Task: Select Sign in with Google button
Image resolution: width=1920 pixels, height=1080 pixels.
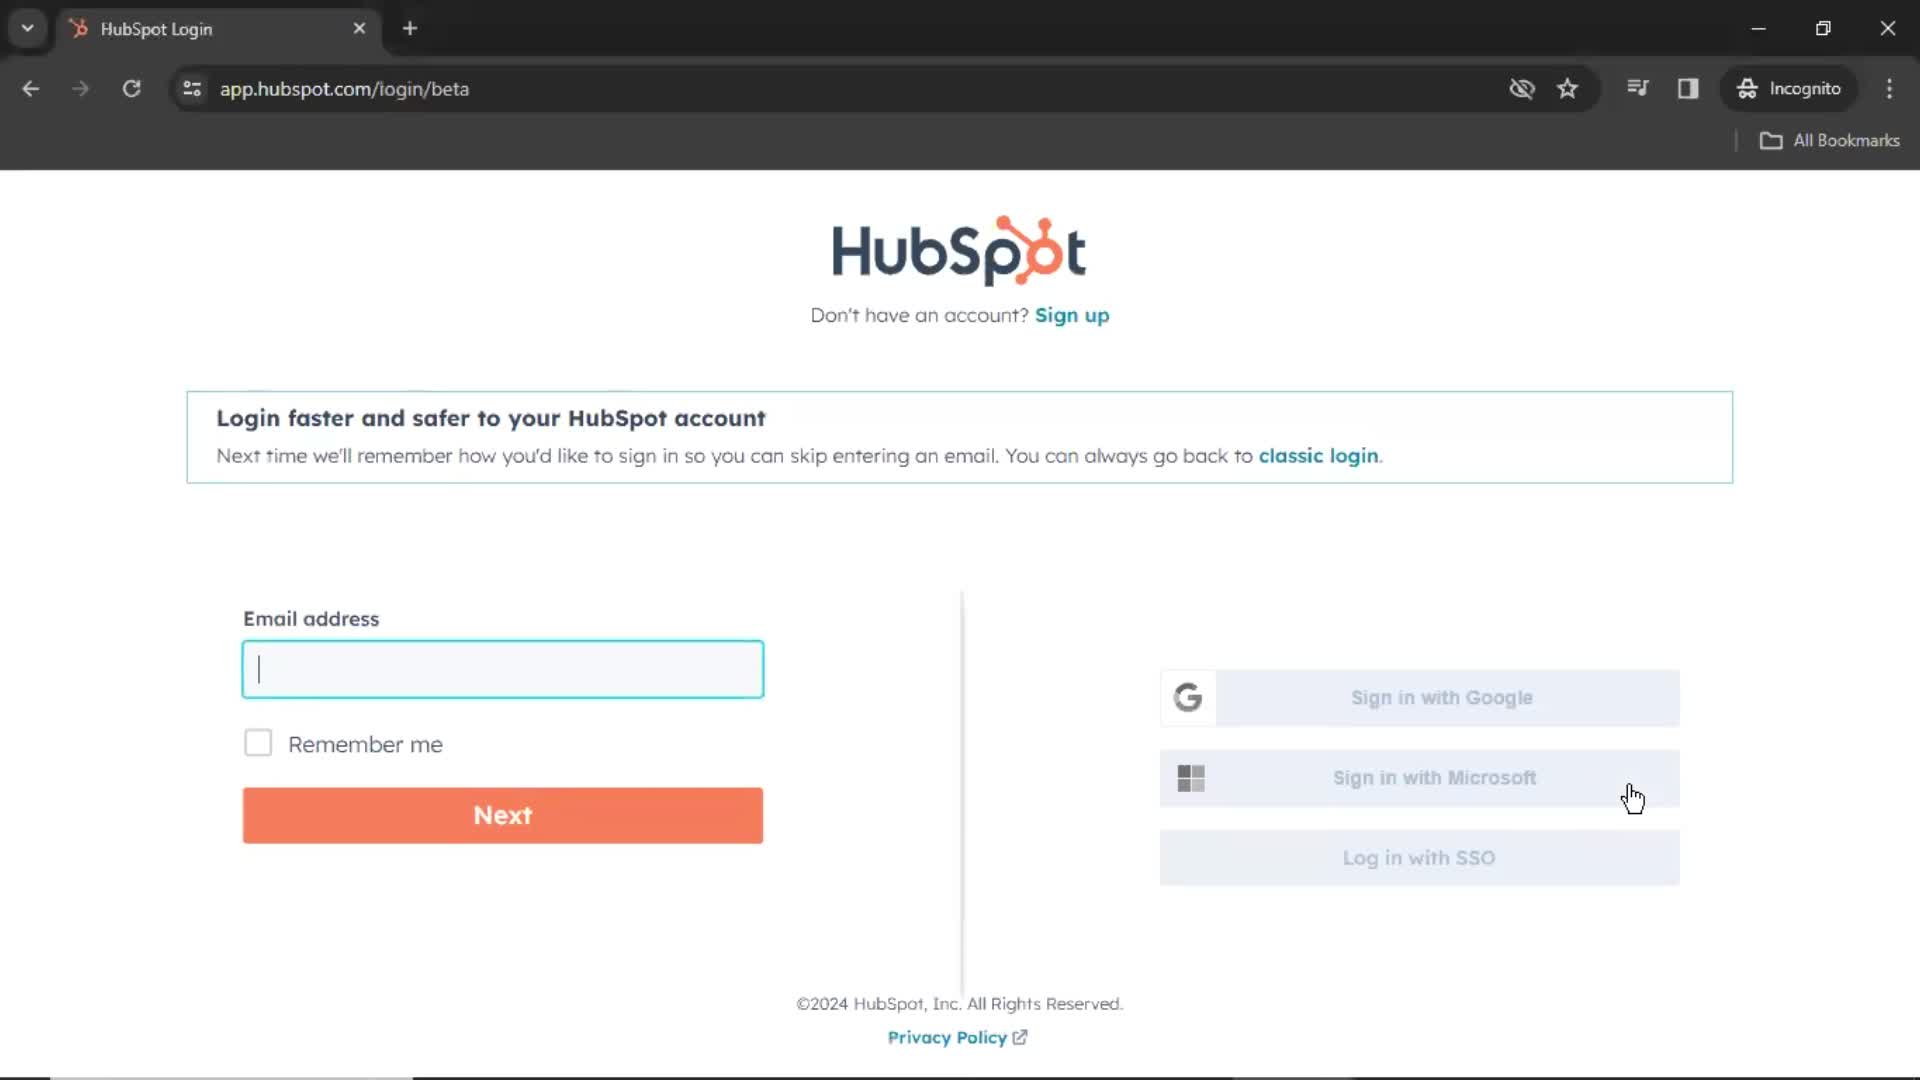Action: click(1419, 698)
